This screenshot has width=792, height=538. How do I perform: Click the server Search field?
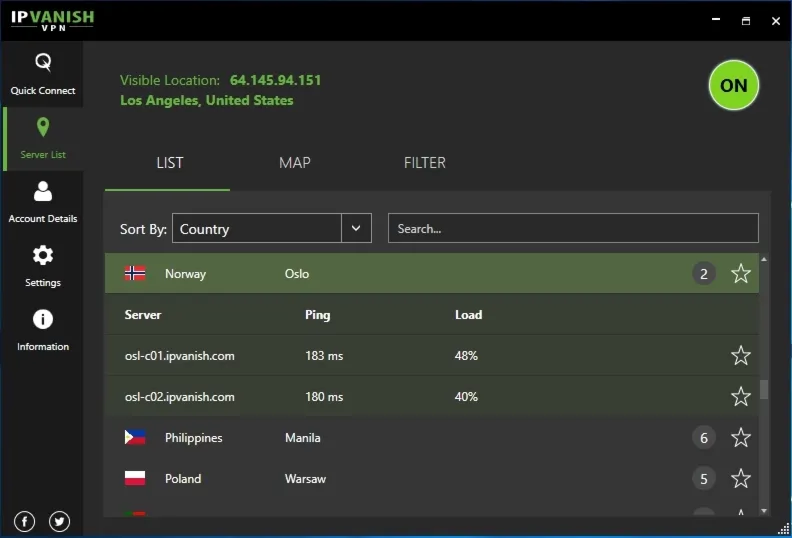573,228
